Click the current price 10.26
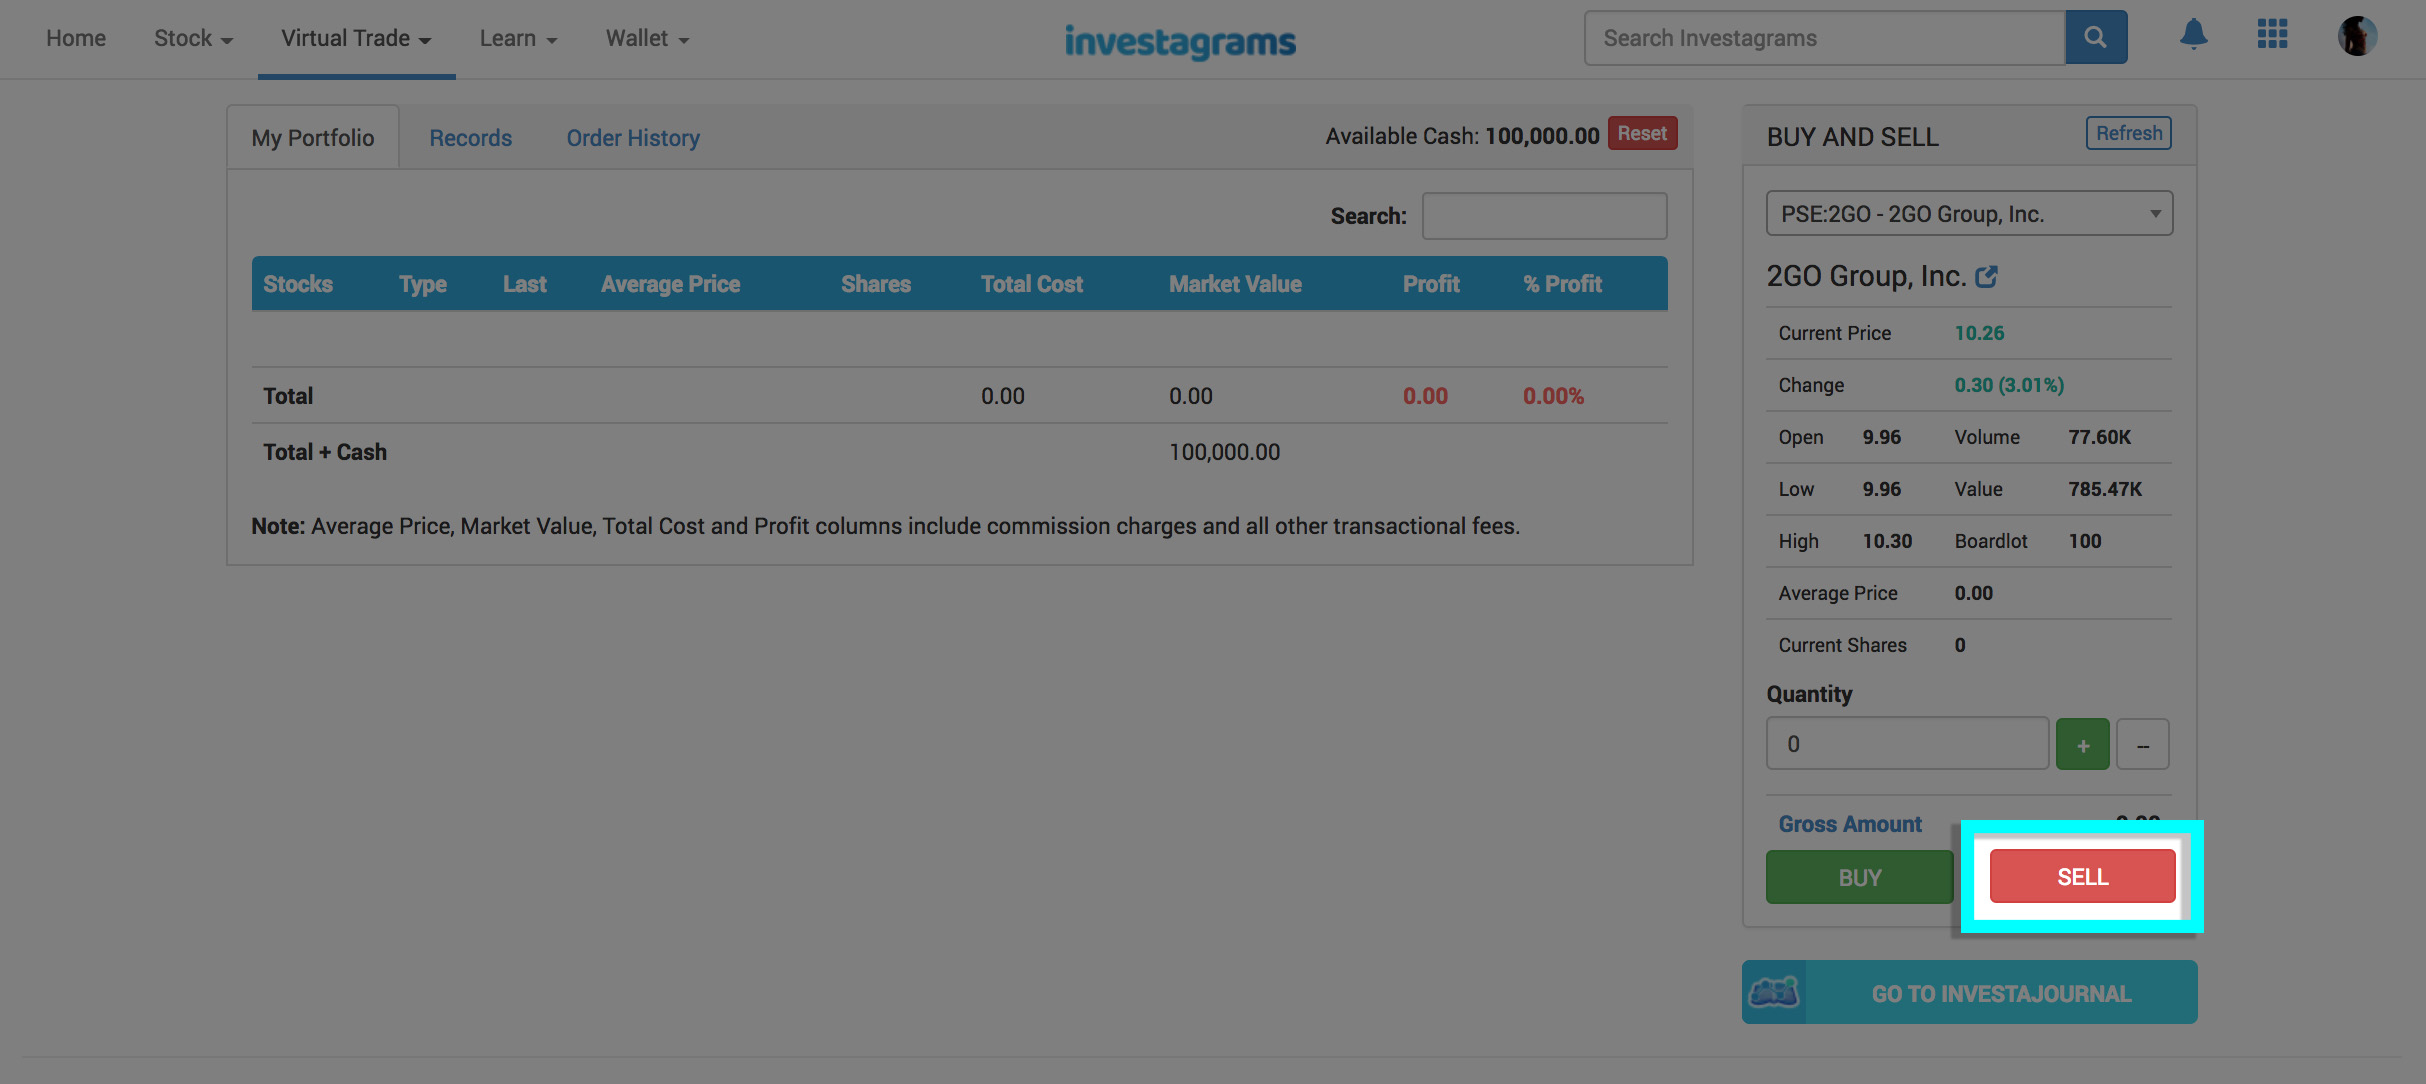This screenshot has width=2426, height=1084. pyautogui.click(x=1980, y=333)
